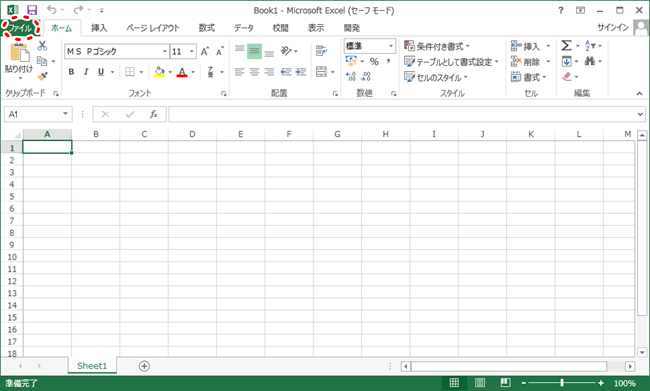Click the Insert Function fx icon
The image size is (650, 391).
[153, 114]
